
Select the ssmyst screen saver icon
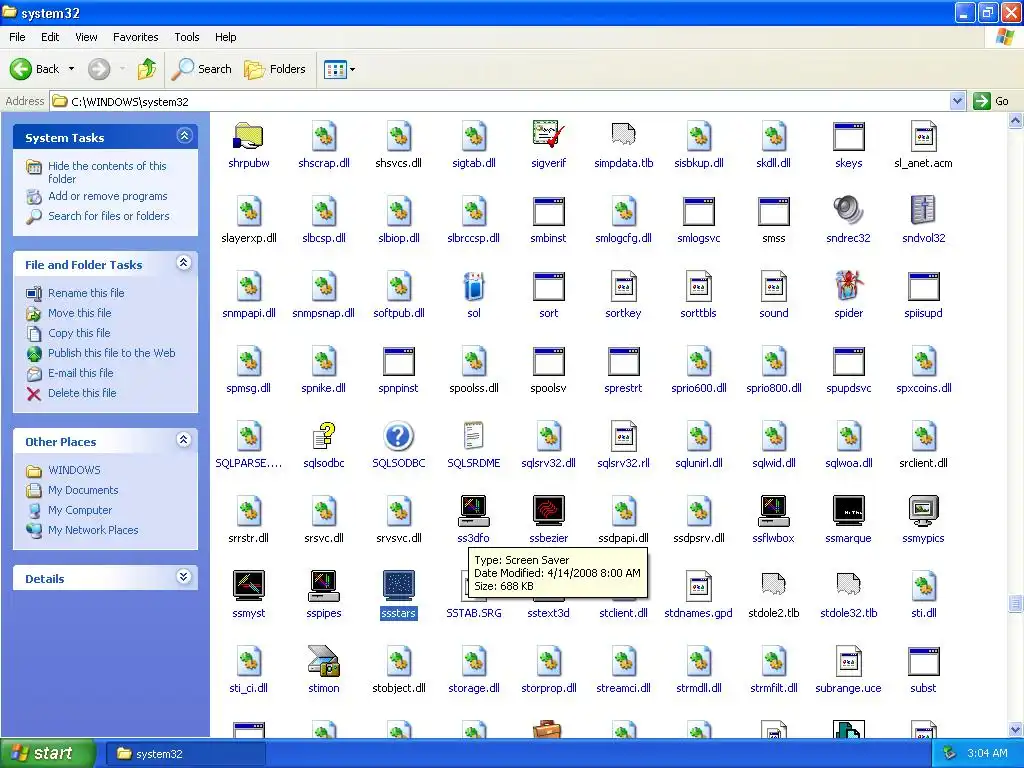click(x=249, y=586)
